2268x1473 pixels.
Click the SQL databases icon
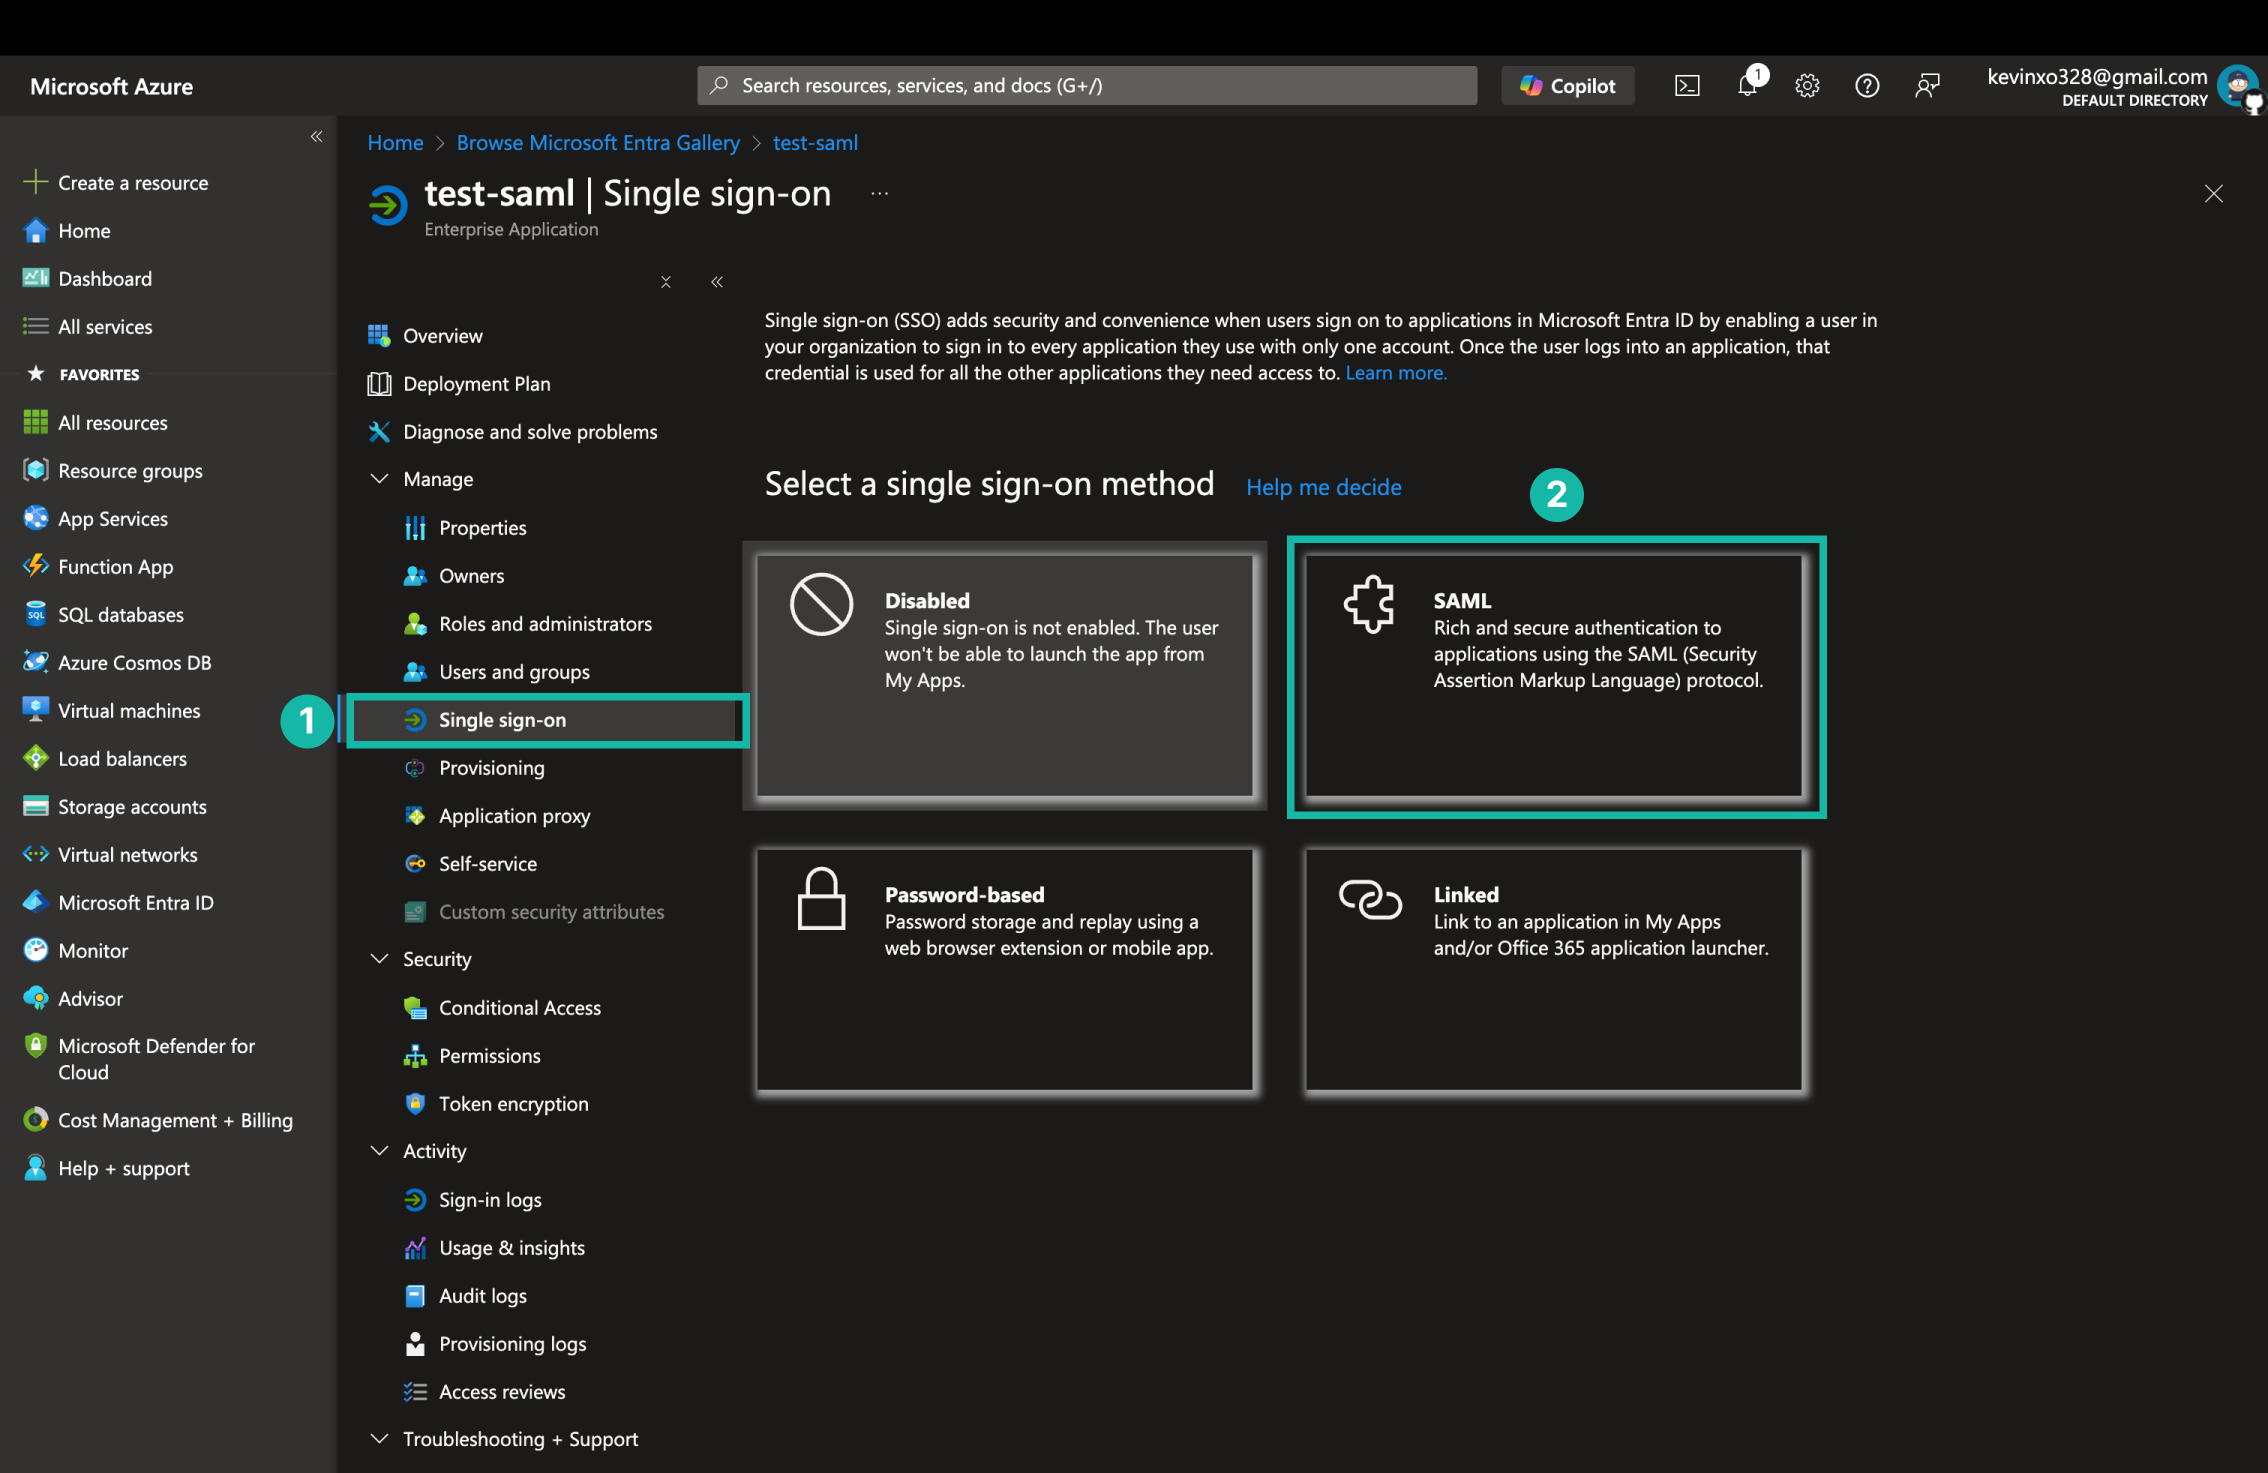[36, 614]
